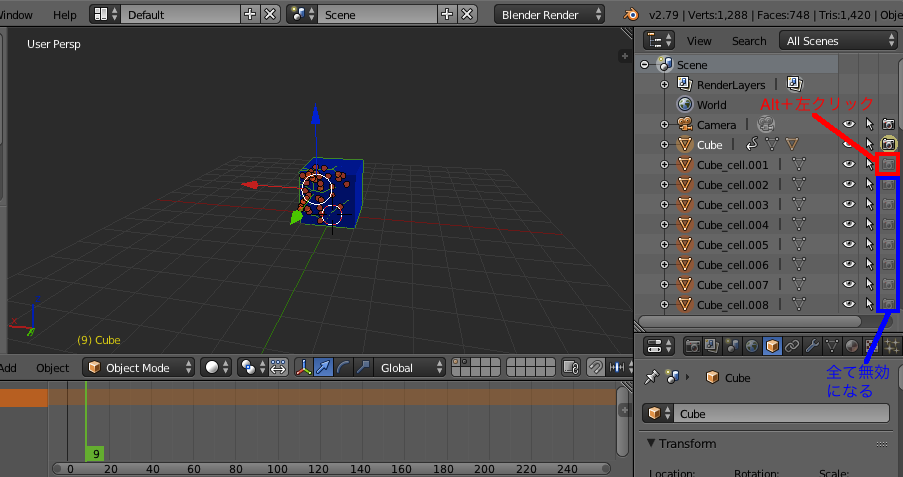This screenshot has height=477, width=903.
Task: Switch to the Render Layers properties tab
Action: [x=712, y=346]
